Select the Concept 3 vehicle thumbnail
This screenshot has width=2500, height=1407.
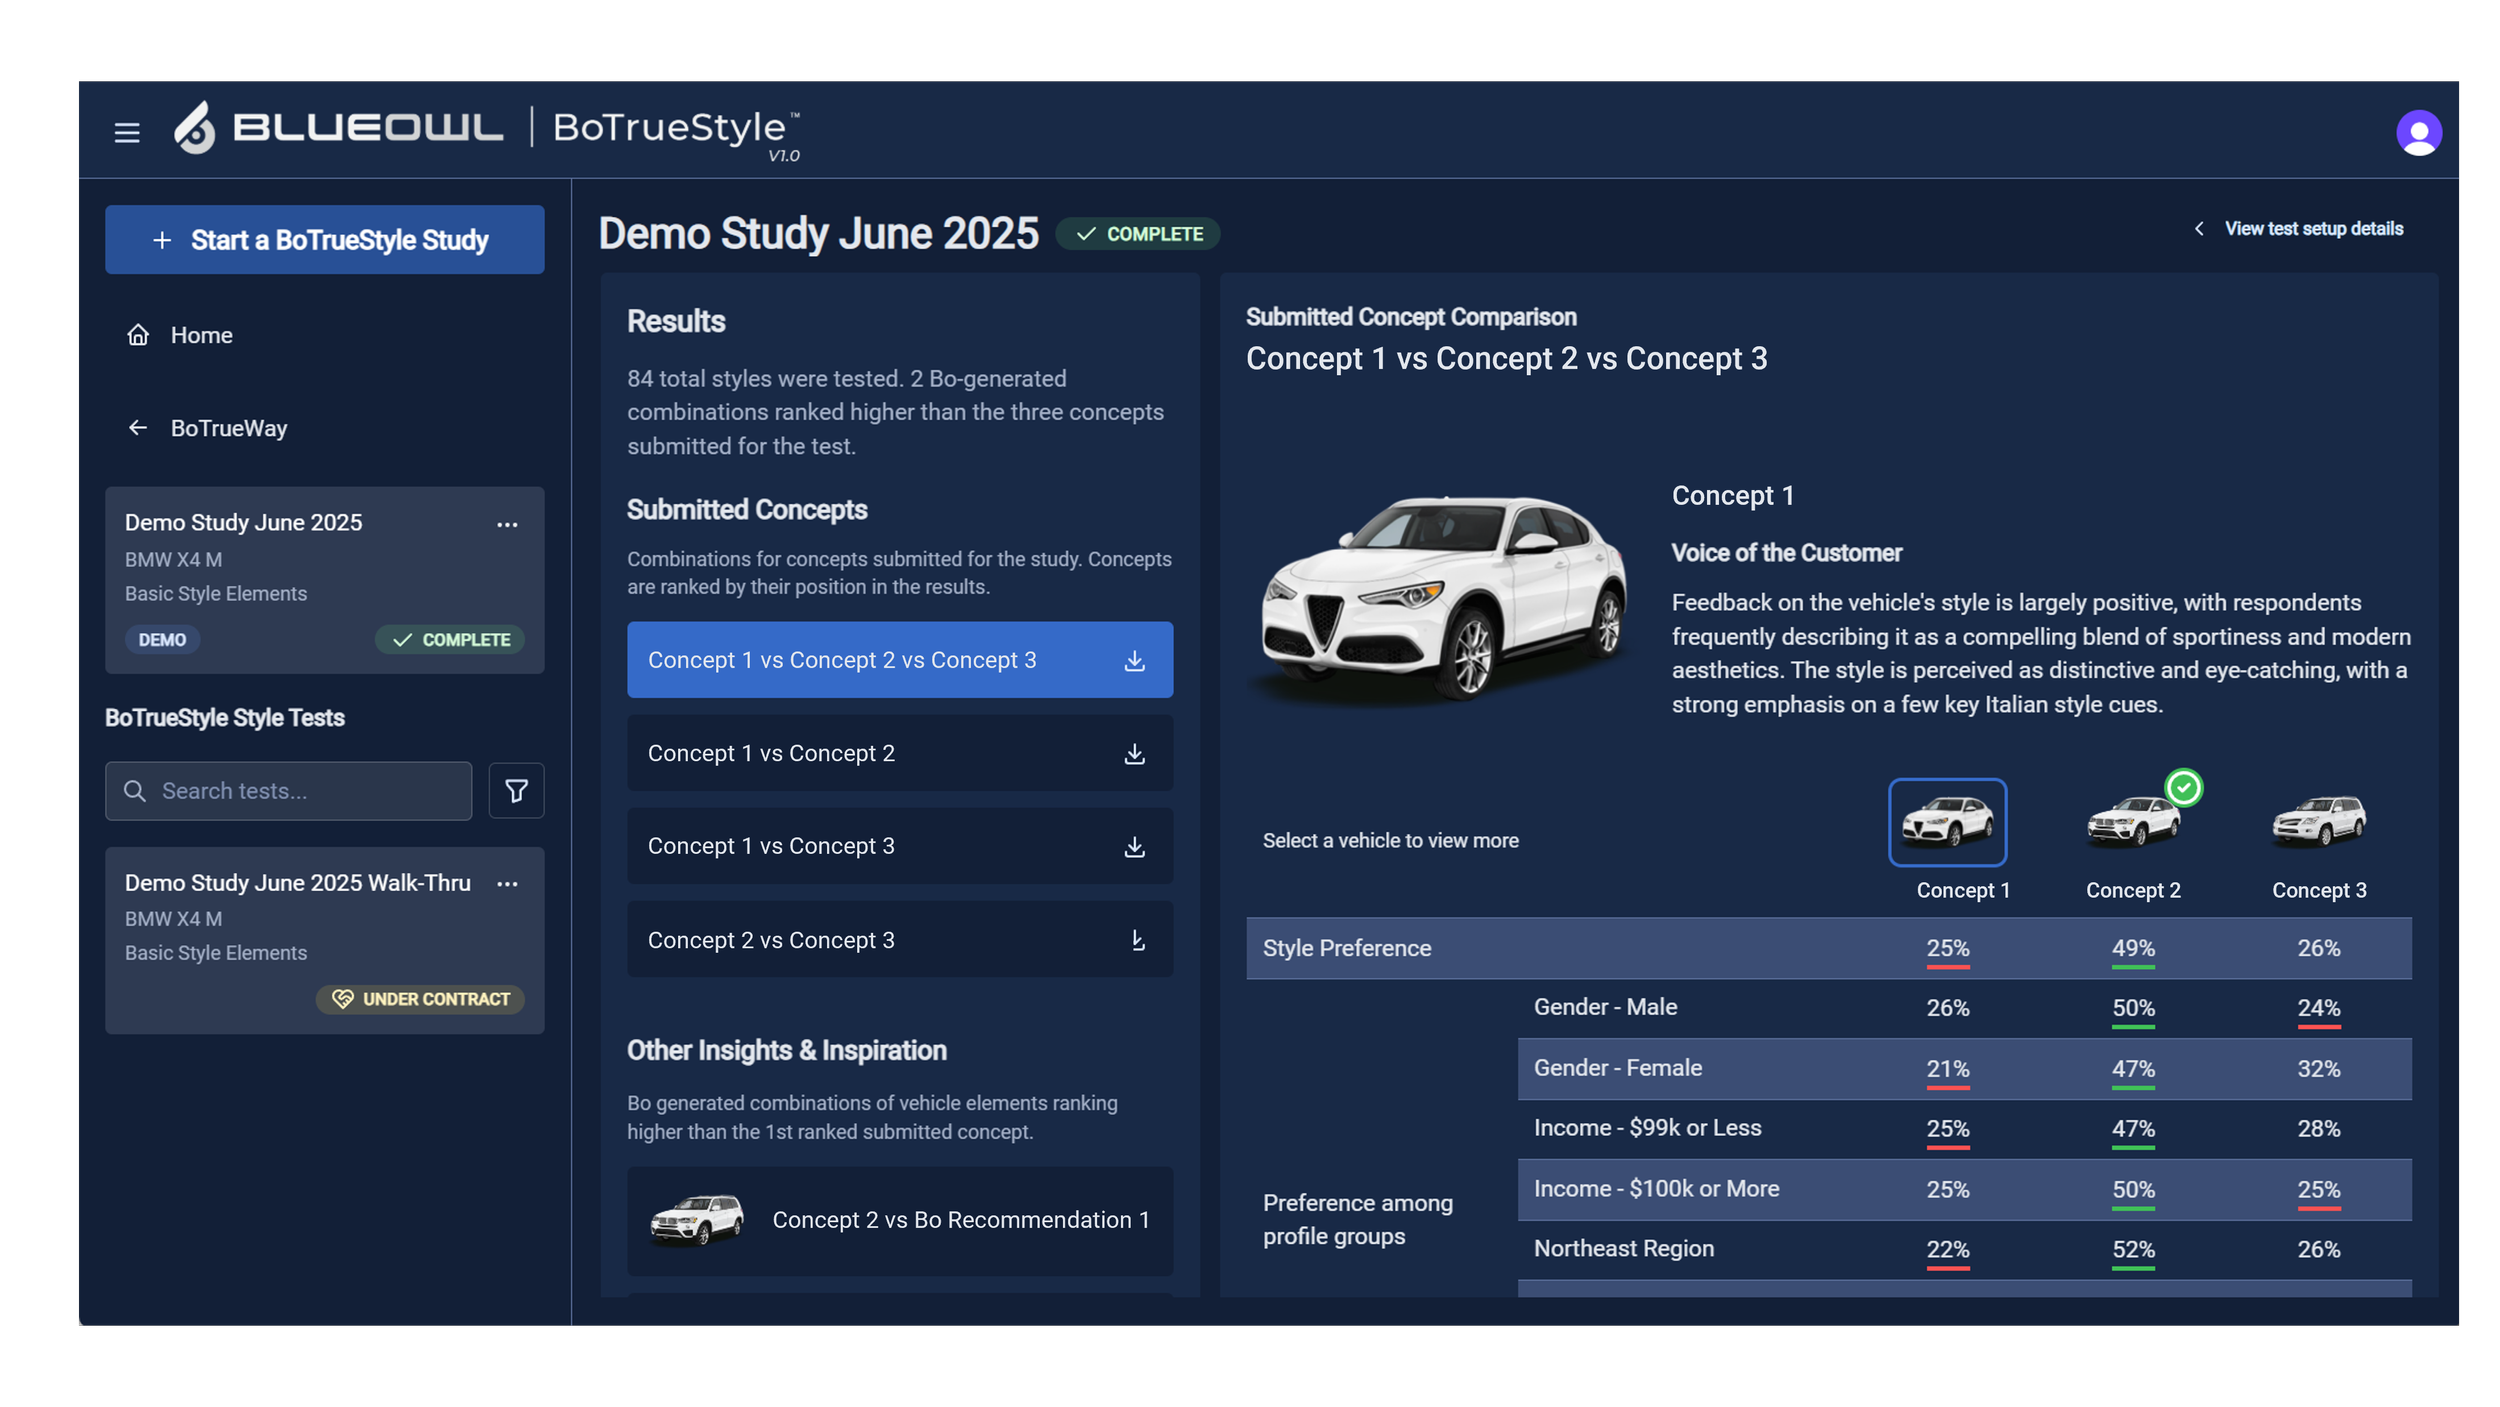click(x=2318, y=823)
